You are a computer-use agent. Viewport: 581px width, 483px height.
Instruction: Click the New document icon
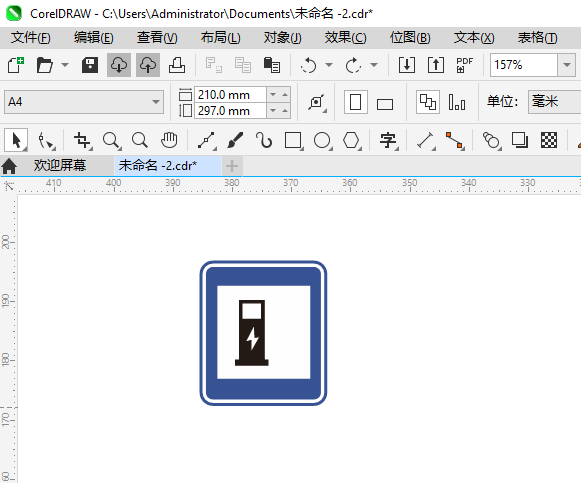pos(16,65)
